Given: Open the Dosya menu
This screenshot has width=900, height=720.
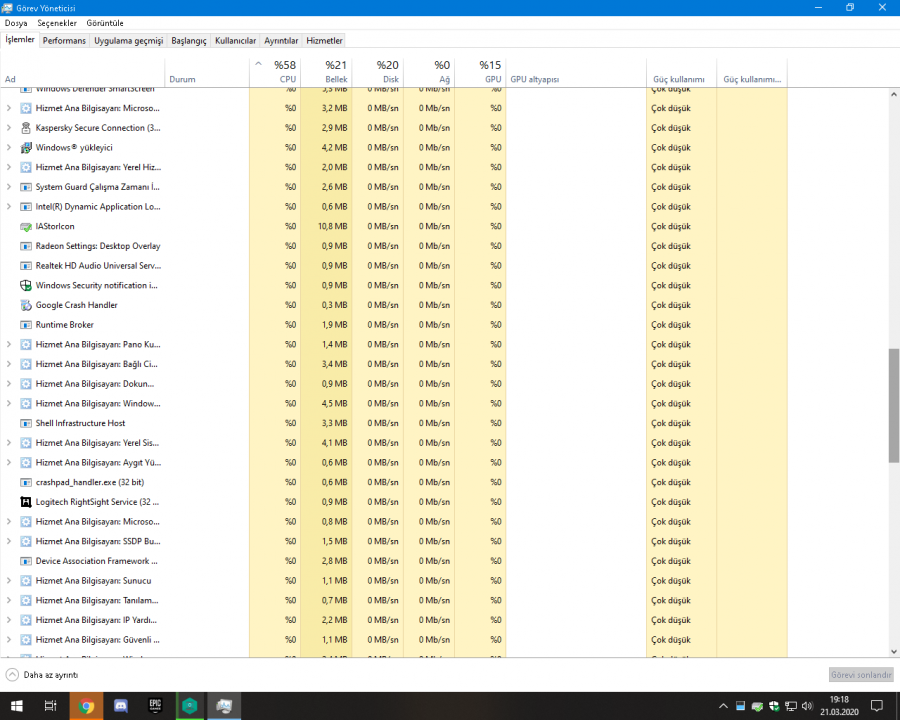Looking at the screenshot, I should [16, 23].
